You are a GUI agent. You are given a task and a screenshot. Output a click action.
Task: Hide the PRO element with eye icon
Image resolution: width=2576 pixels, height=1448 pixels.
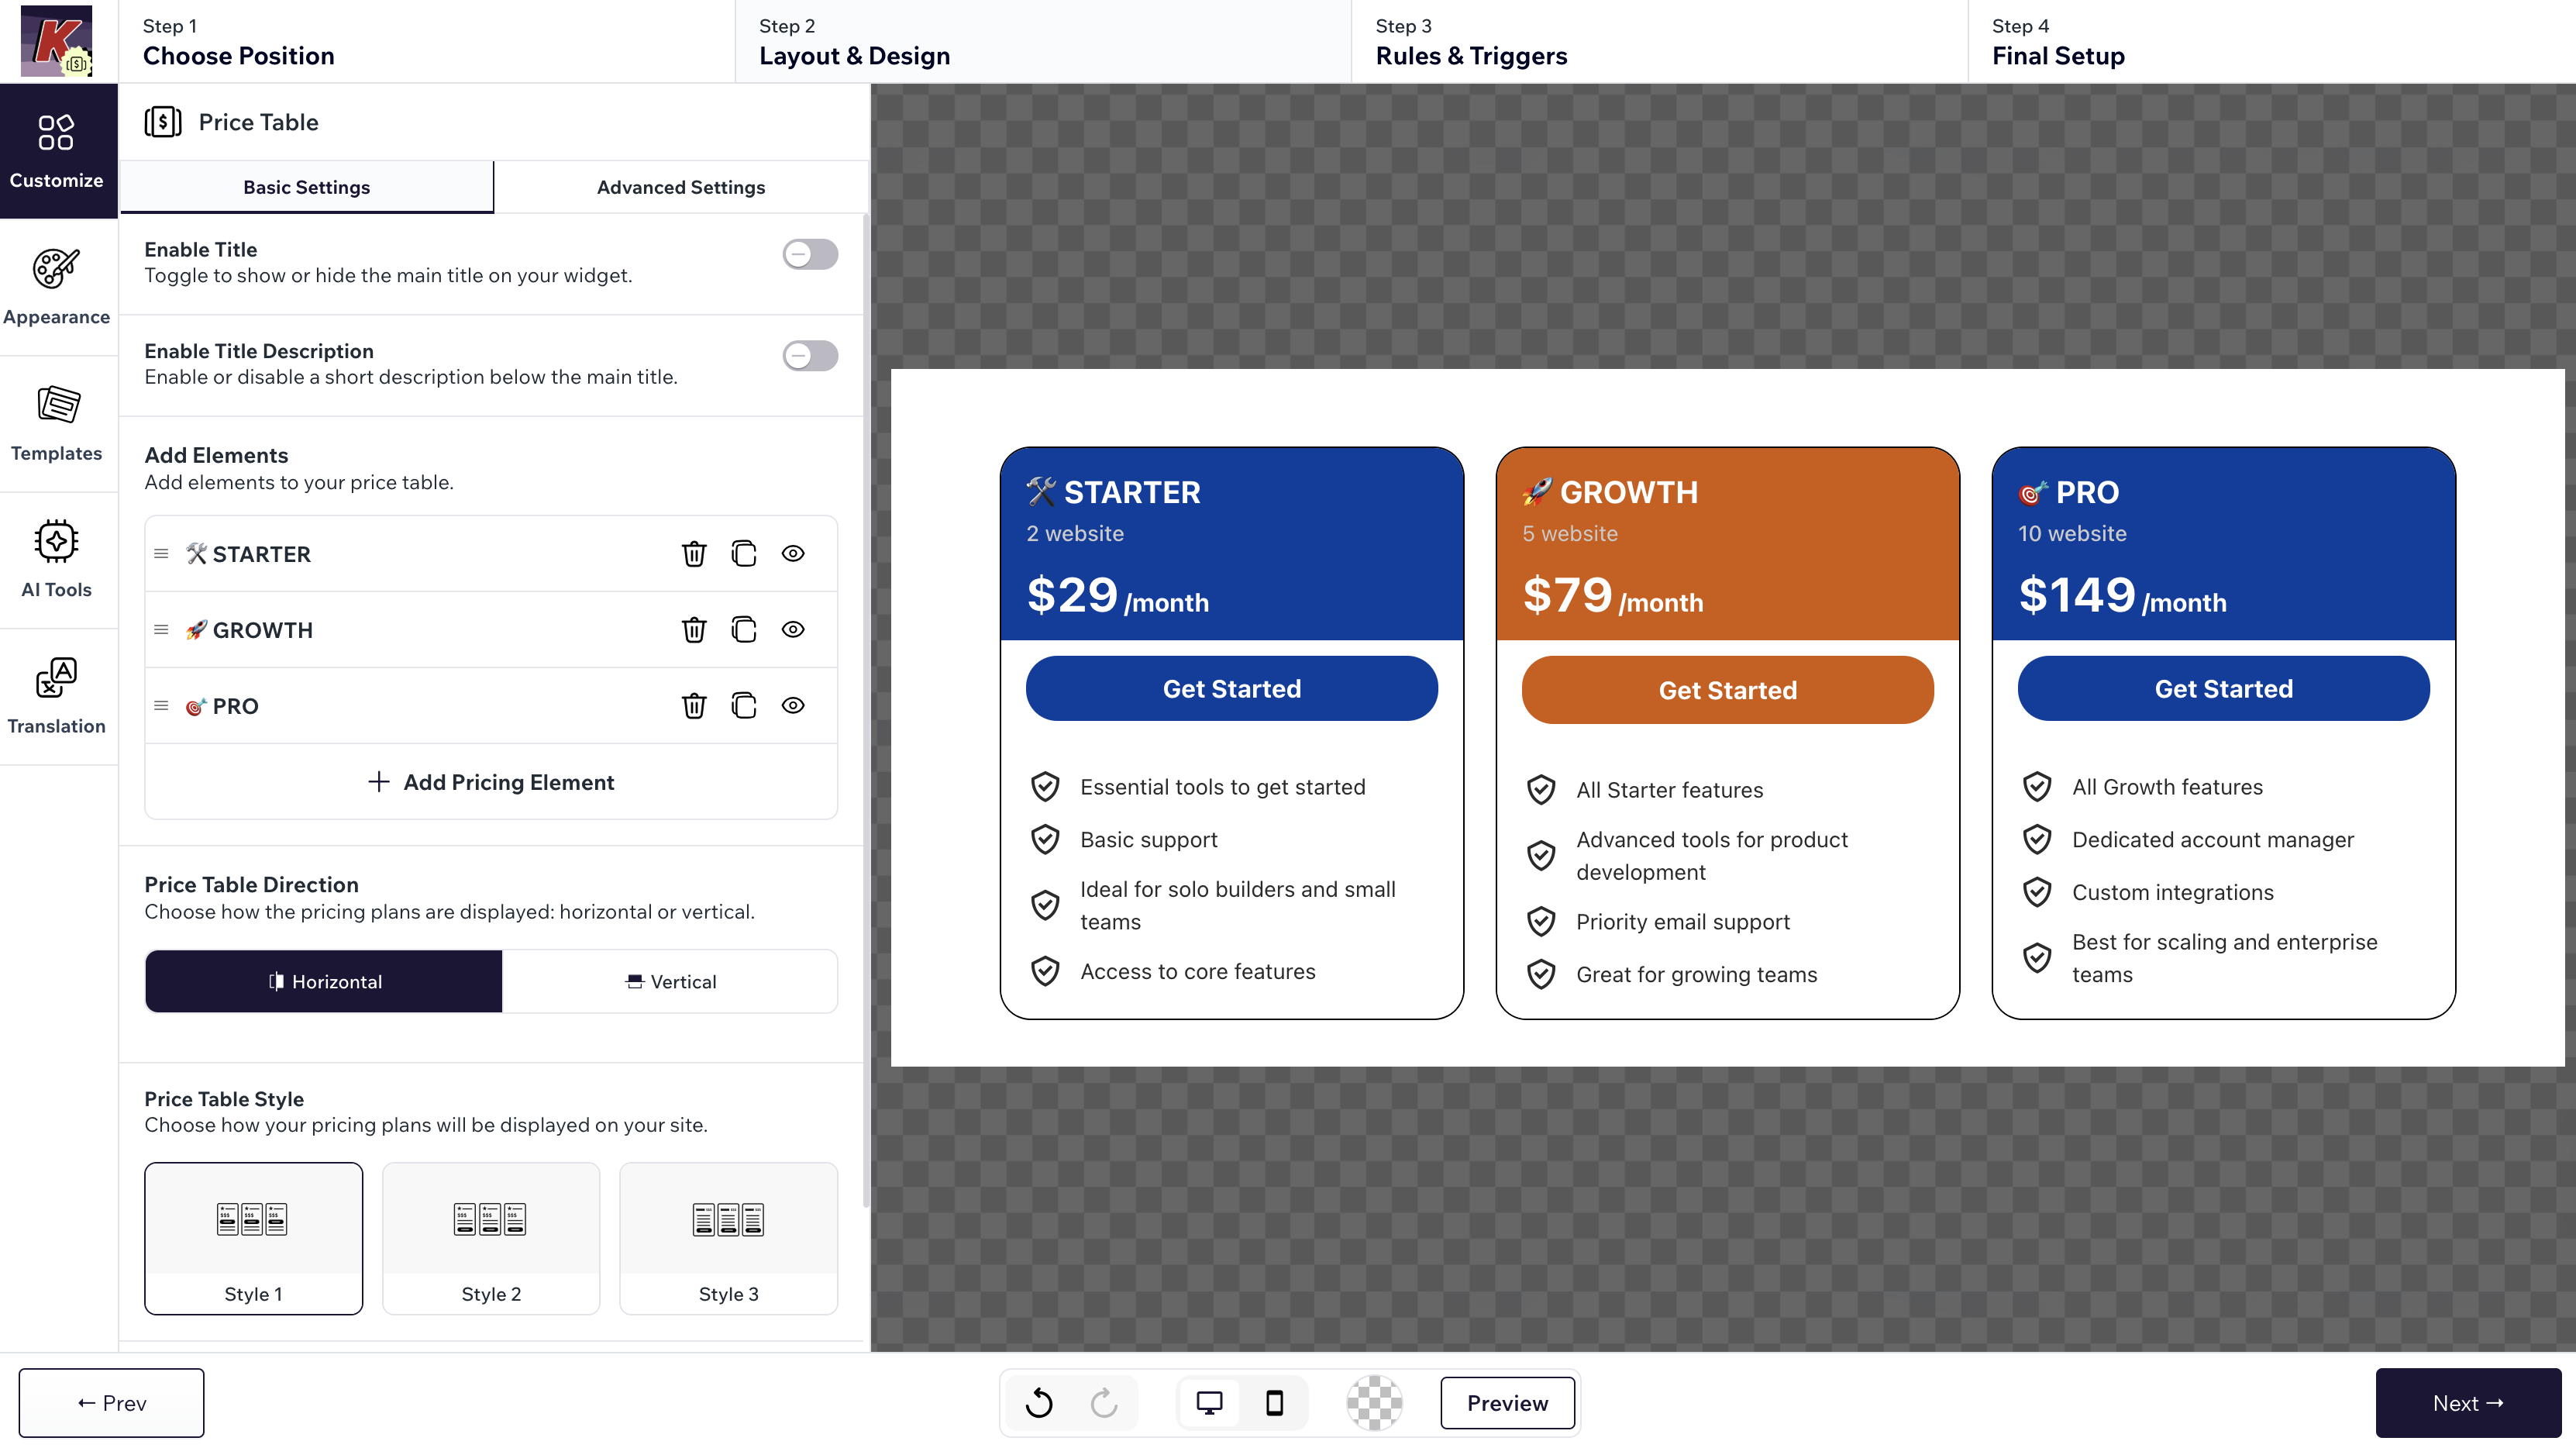(x=793, y=705)
